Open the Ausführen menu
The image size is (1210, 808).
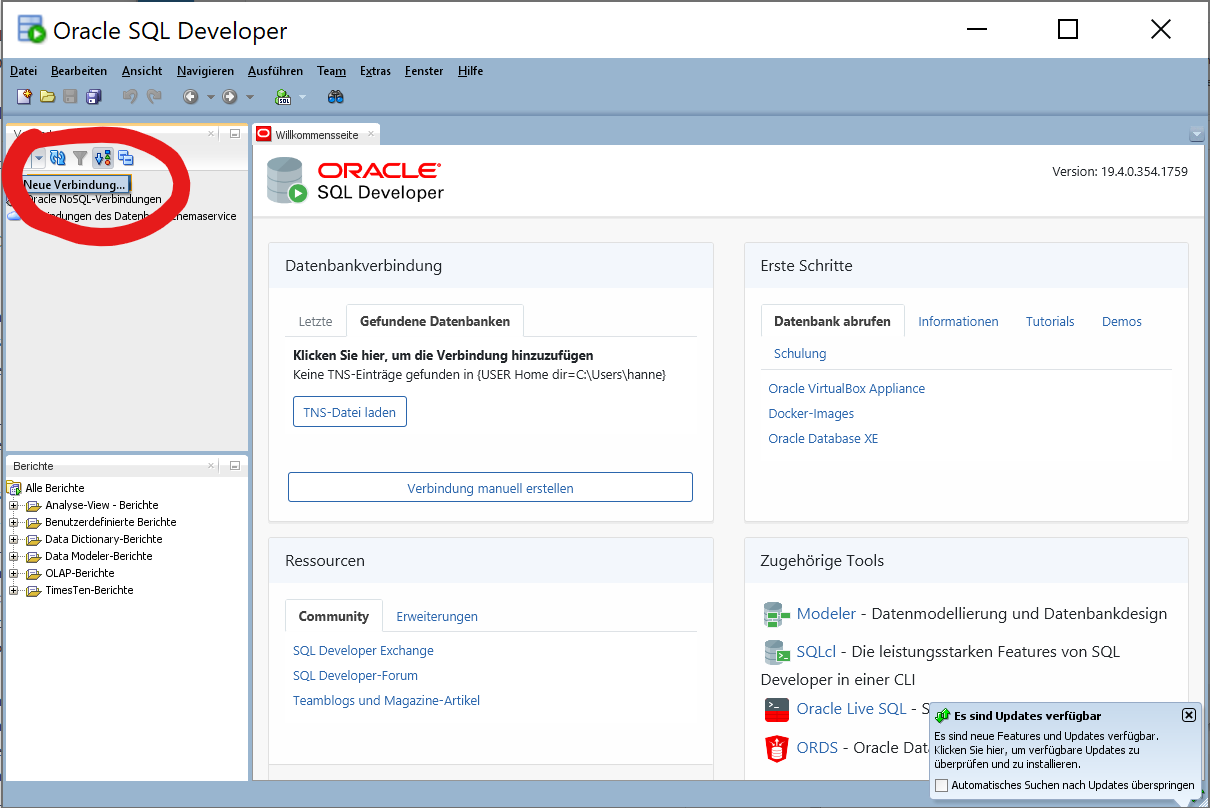[x=275, y=71]
